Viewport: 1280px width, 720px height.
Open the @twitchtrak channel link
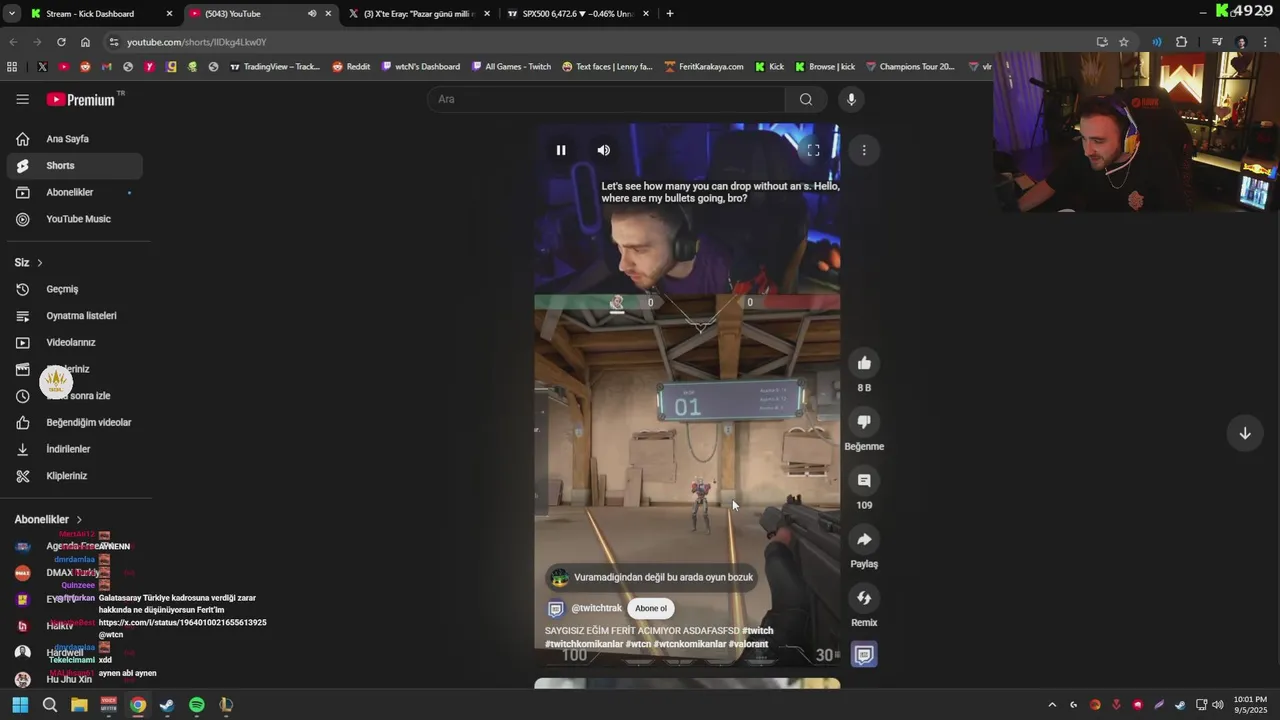pyautogui.click(x=596, y=608)
